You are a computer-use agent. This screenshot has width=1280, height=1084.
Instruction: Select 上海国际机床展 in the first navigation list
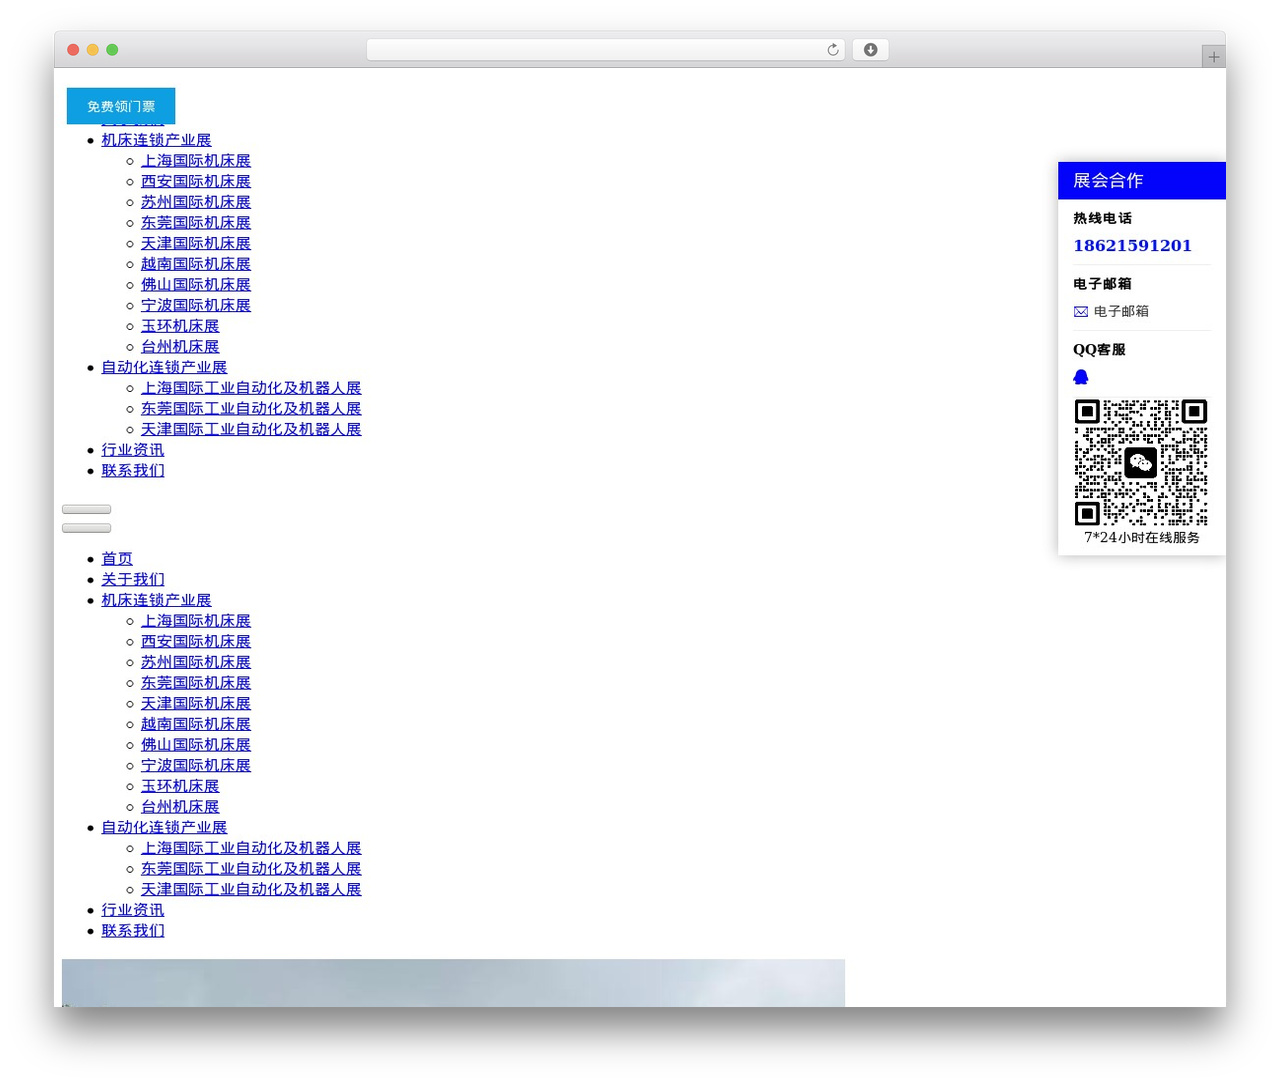tap(196, 161)
